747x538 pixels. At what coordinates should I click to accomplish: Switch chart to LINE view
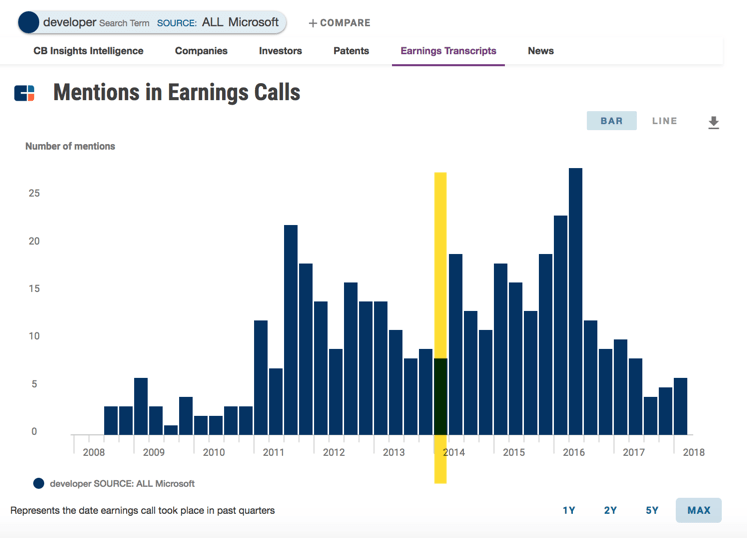[x=664, y=121]
